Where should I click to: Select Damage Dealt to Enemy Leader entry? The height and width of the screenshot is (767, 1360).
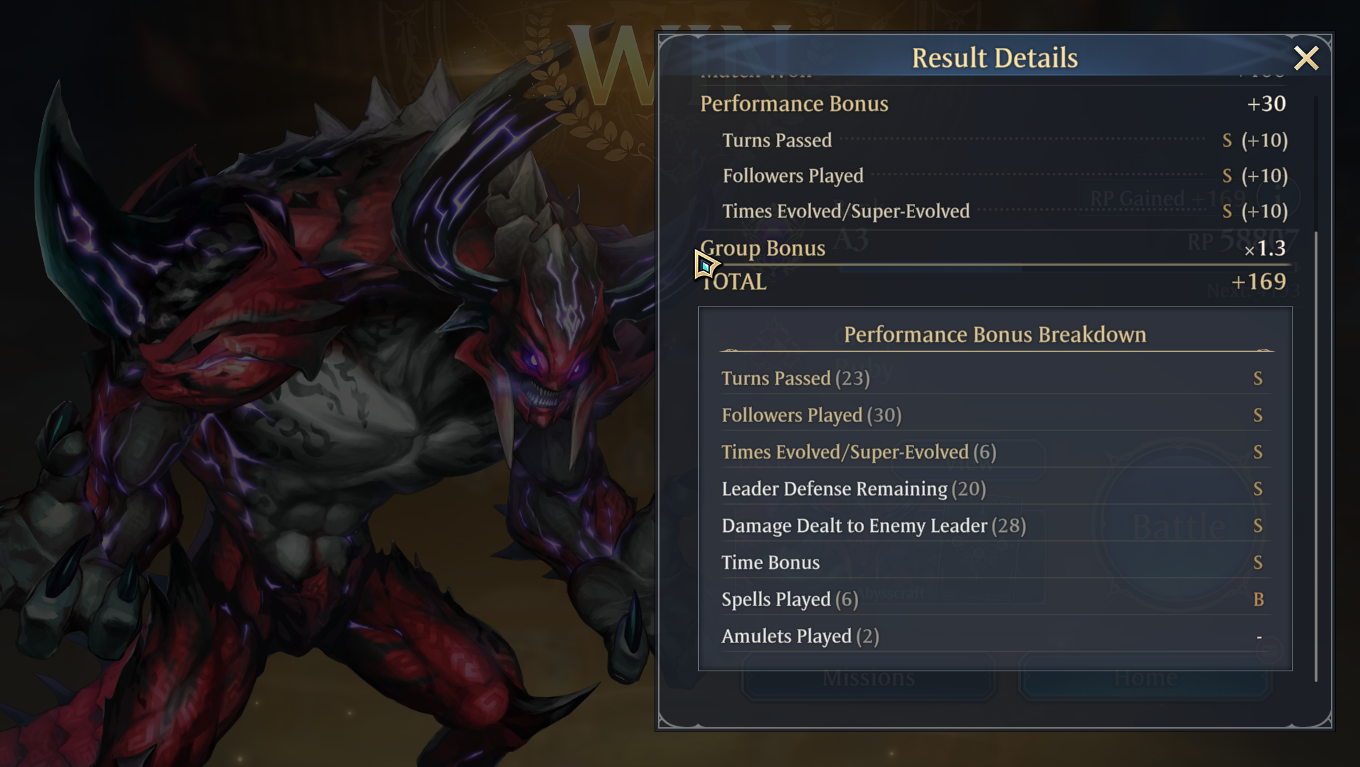[x=993, y=526]
